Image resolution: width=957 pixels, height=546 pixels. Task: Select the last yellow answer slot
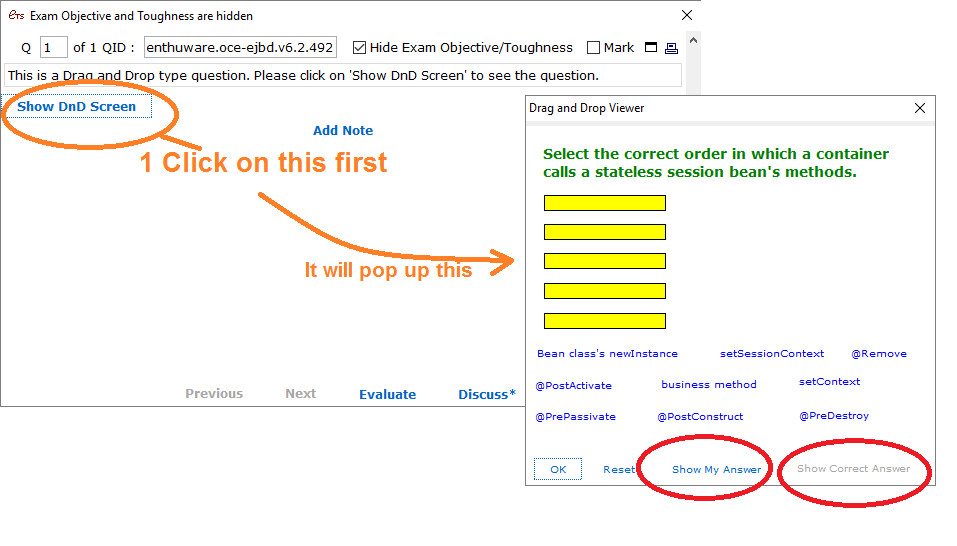[x=604, y=321]
